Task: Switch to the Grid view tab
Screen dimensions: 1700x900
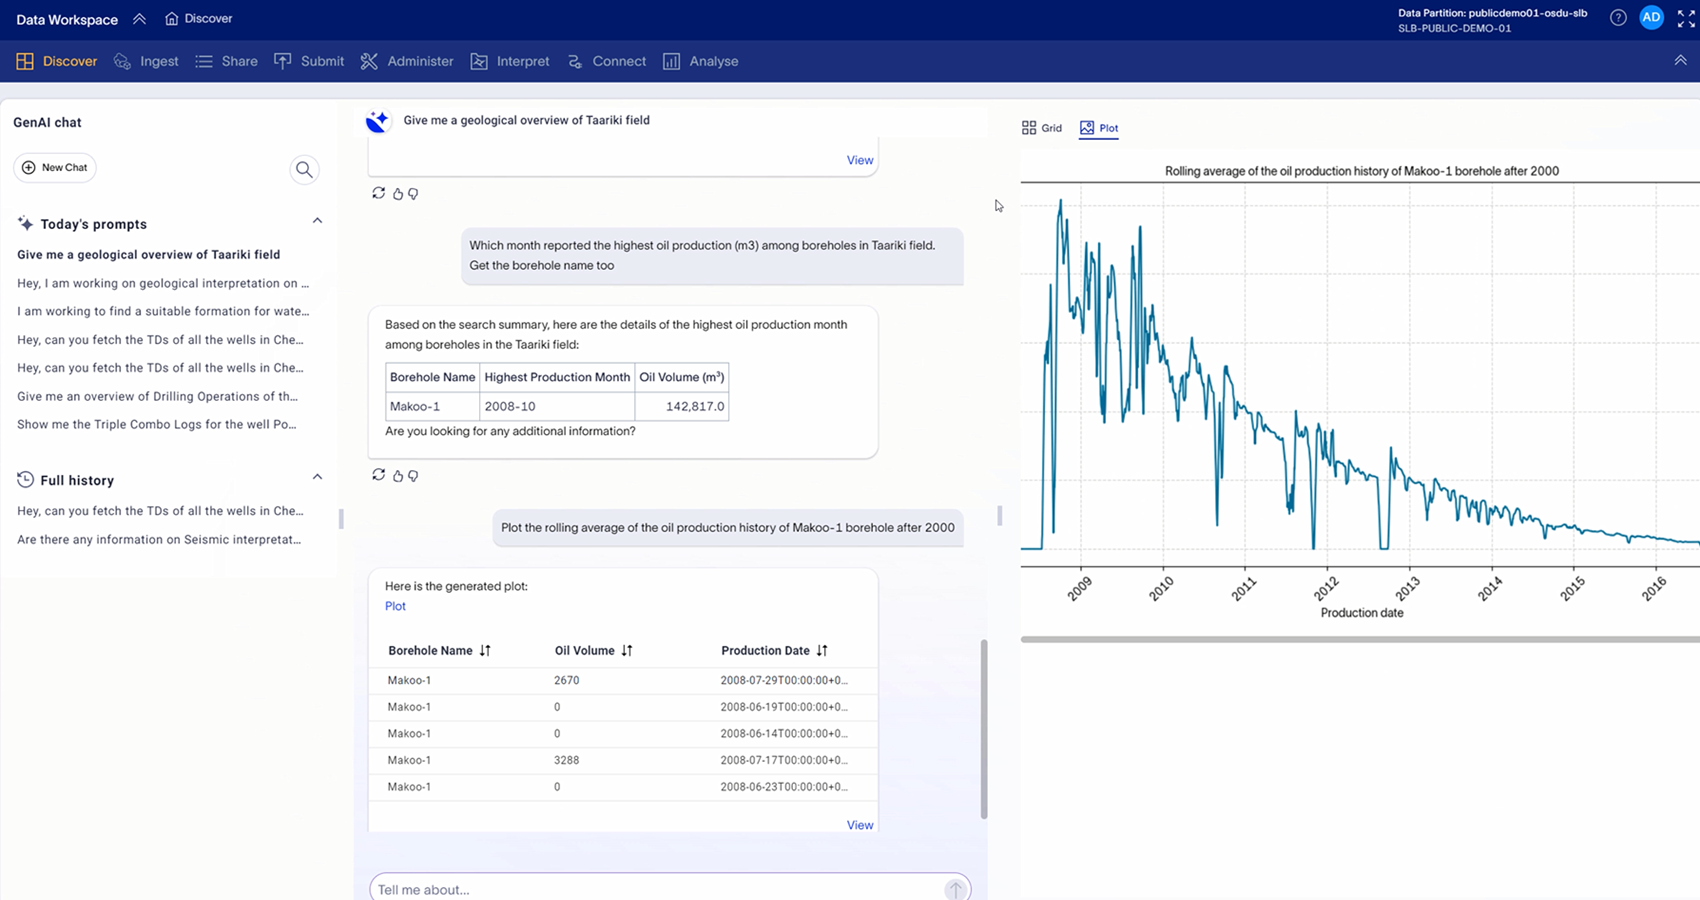Action: 1042,128
